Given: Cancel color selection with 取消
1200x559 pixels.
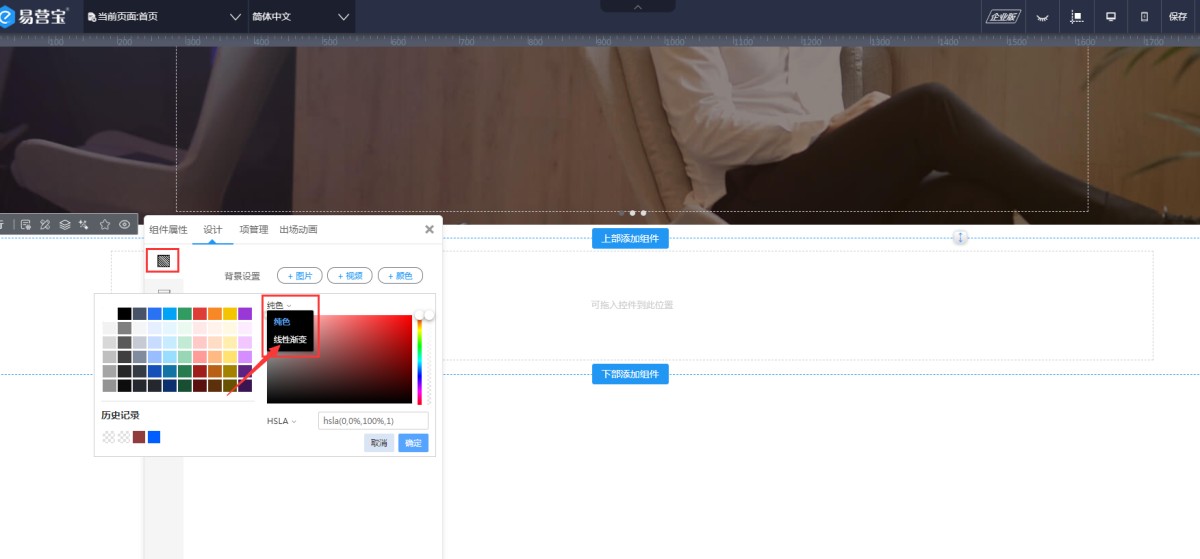Looking at the screenshot, I should pos(379,443).
